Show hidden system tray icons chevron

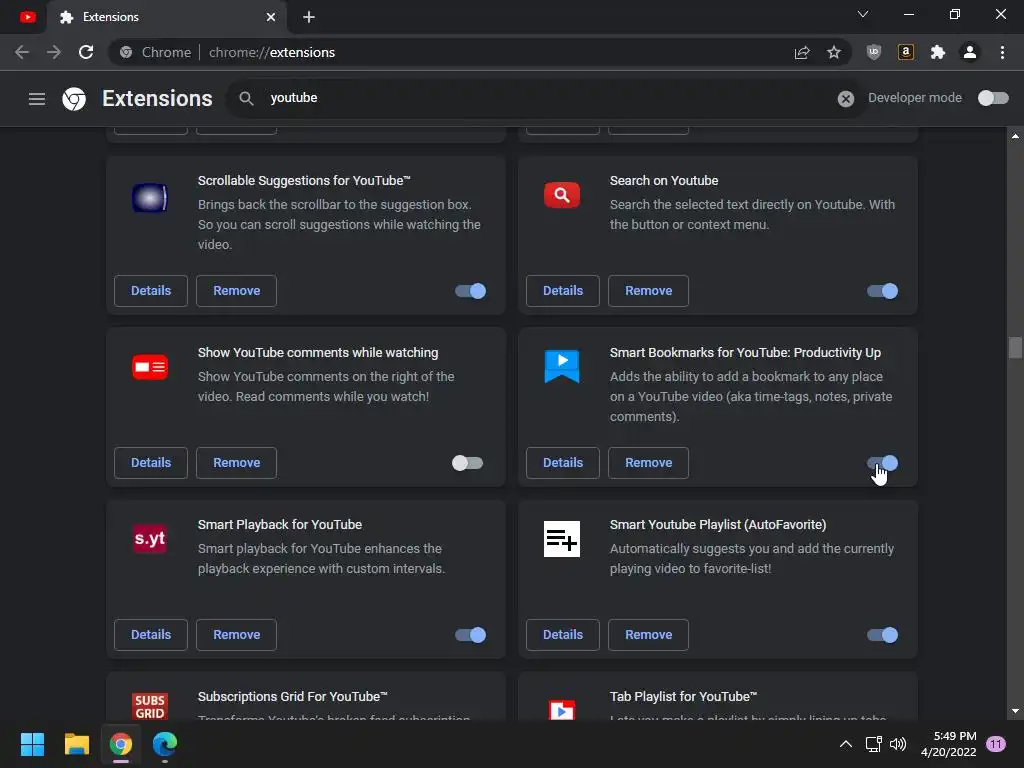tap(845, 744)
